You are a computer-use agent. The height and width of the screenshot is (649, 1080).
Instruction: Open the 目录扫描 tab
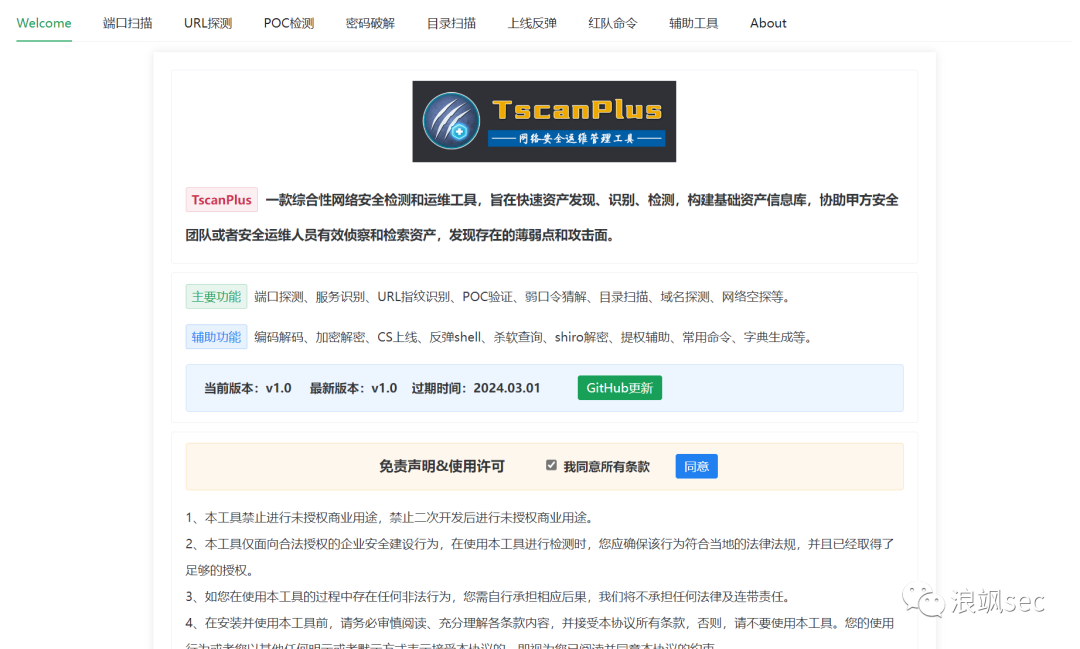coord(451,23)
